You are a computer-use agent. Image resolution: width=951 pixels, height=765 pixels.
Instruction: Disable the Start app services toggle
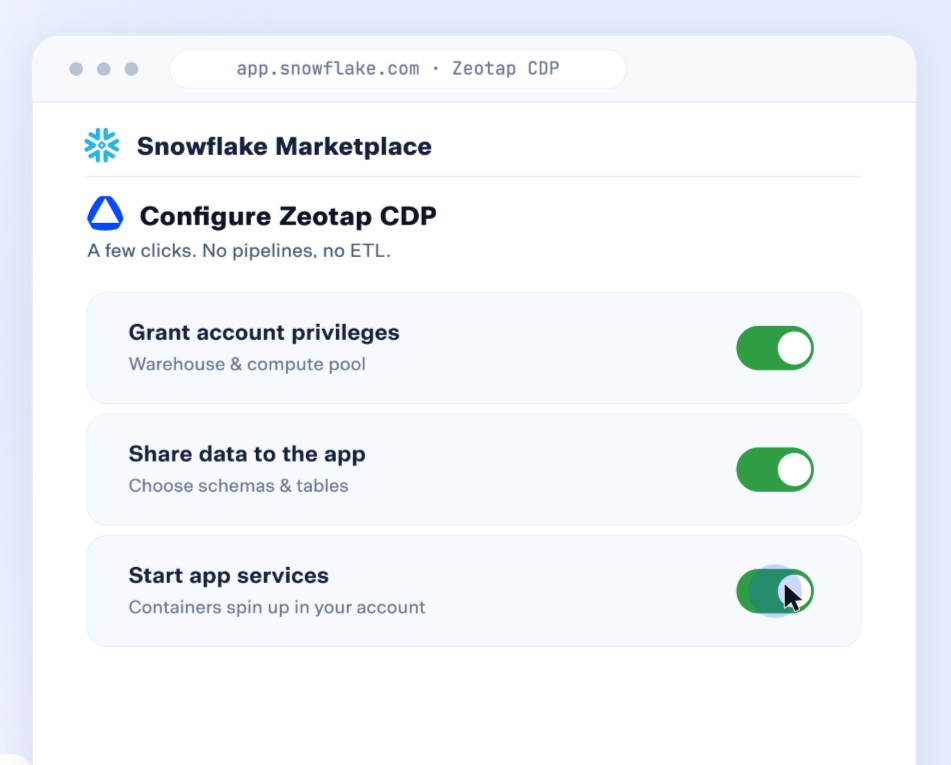(775, 591)
